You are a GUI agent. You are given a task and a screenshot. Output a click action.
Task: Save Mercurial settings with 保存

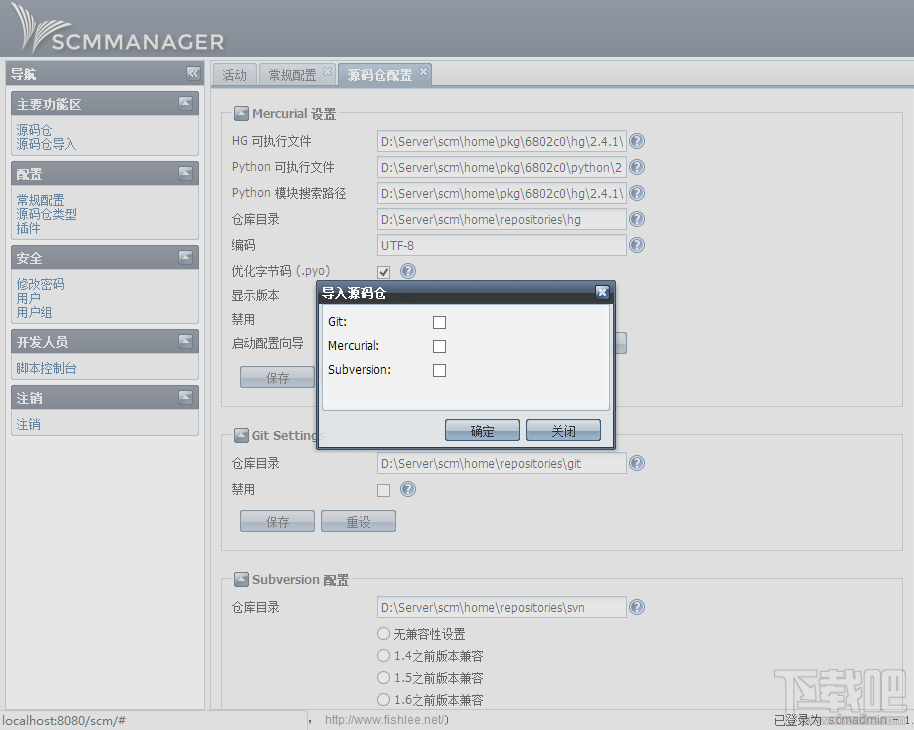[x=277, y=377]
